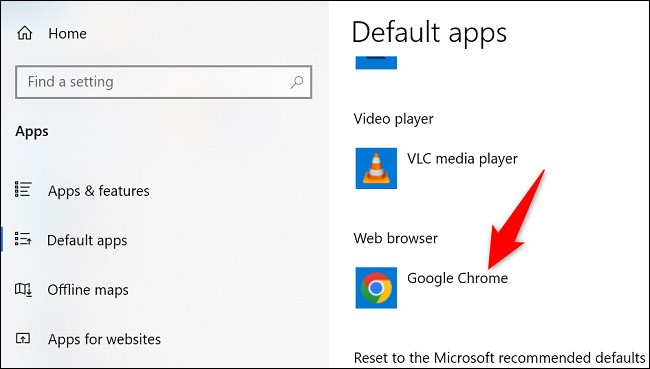The image size is (650, 369).
Task: Click the Web browser label
Action: (x=395, y=238)
